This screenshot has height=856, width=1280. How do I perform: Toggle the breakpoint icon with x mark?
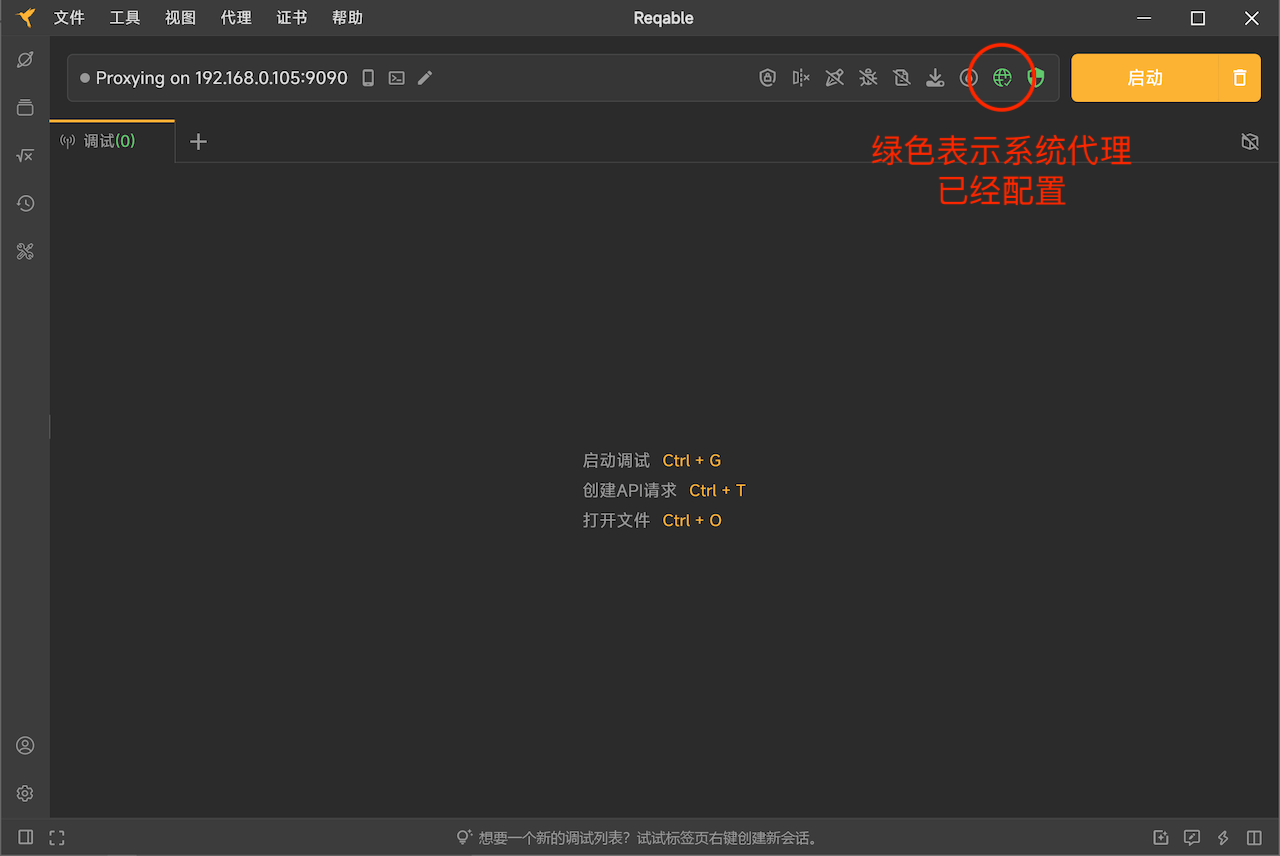coord(801,78)
